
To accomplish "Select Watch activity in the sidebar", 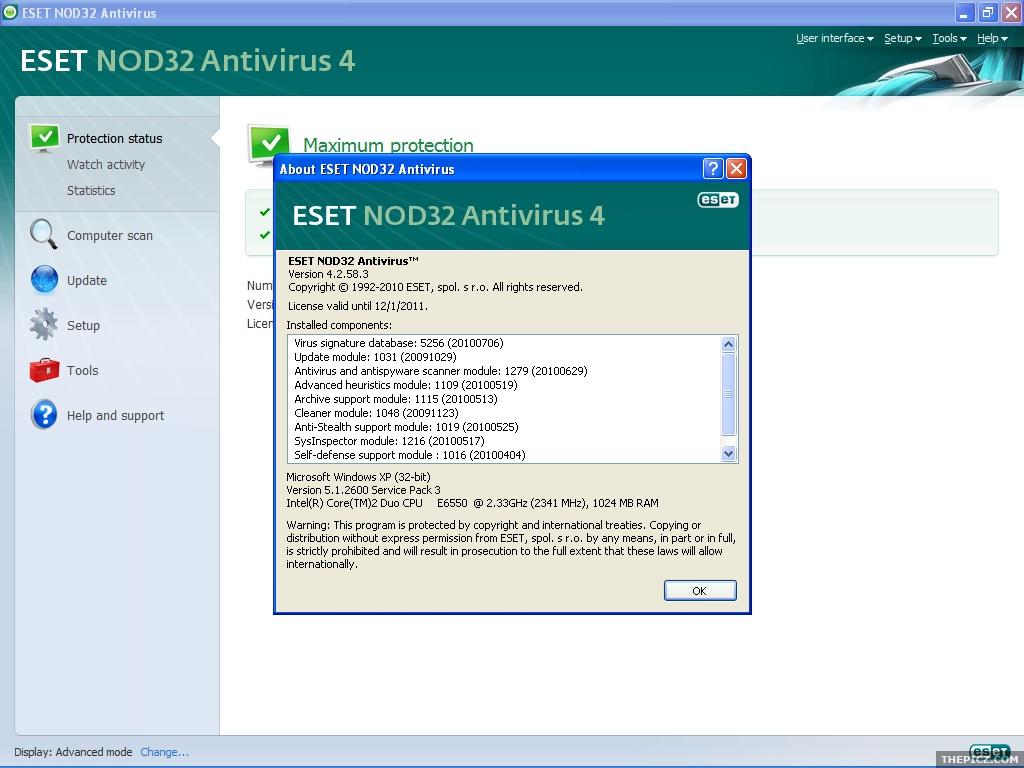I will tap(103, 164).
